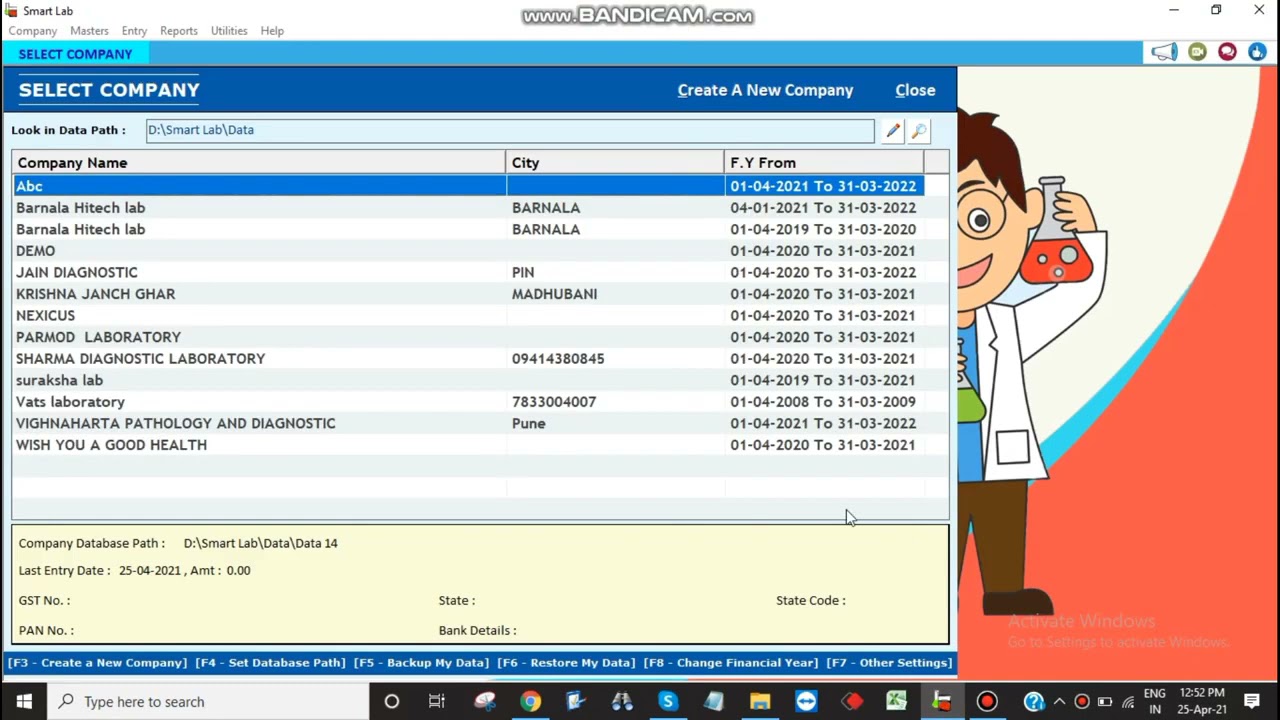Click F3 Create a New Company shortcut

(x=97, y=662)
